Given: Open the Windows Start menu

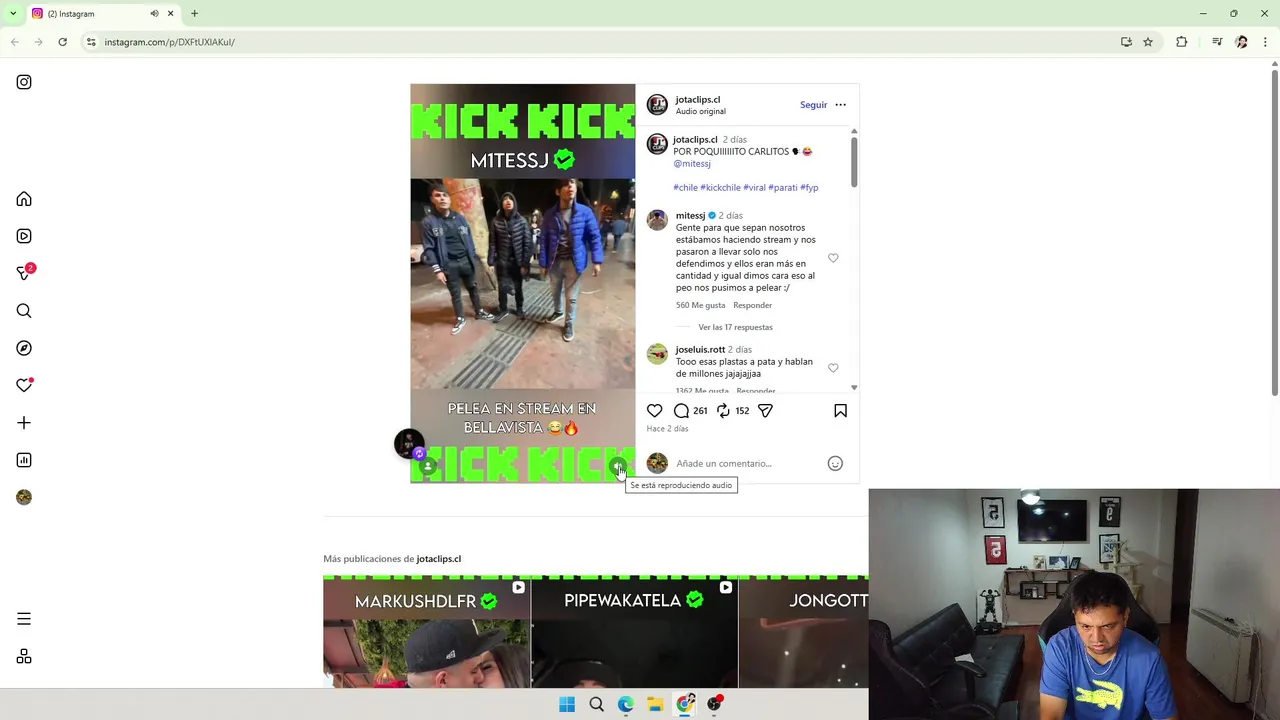Looking at the screenshot, I should coord(567,704).
